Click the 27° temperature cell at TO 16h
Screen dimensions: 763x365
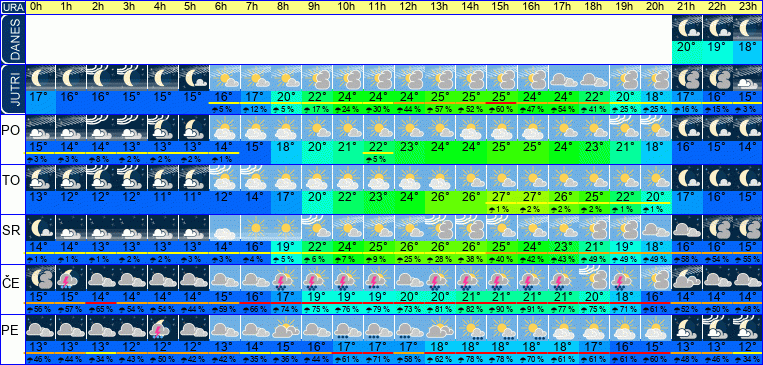tap(531, 197)
